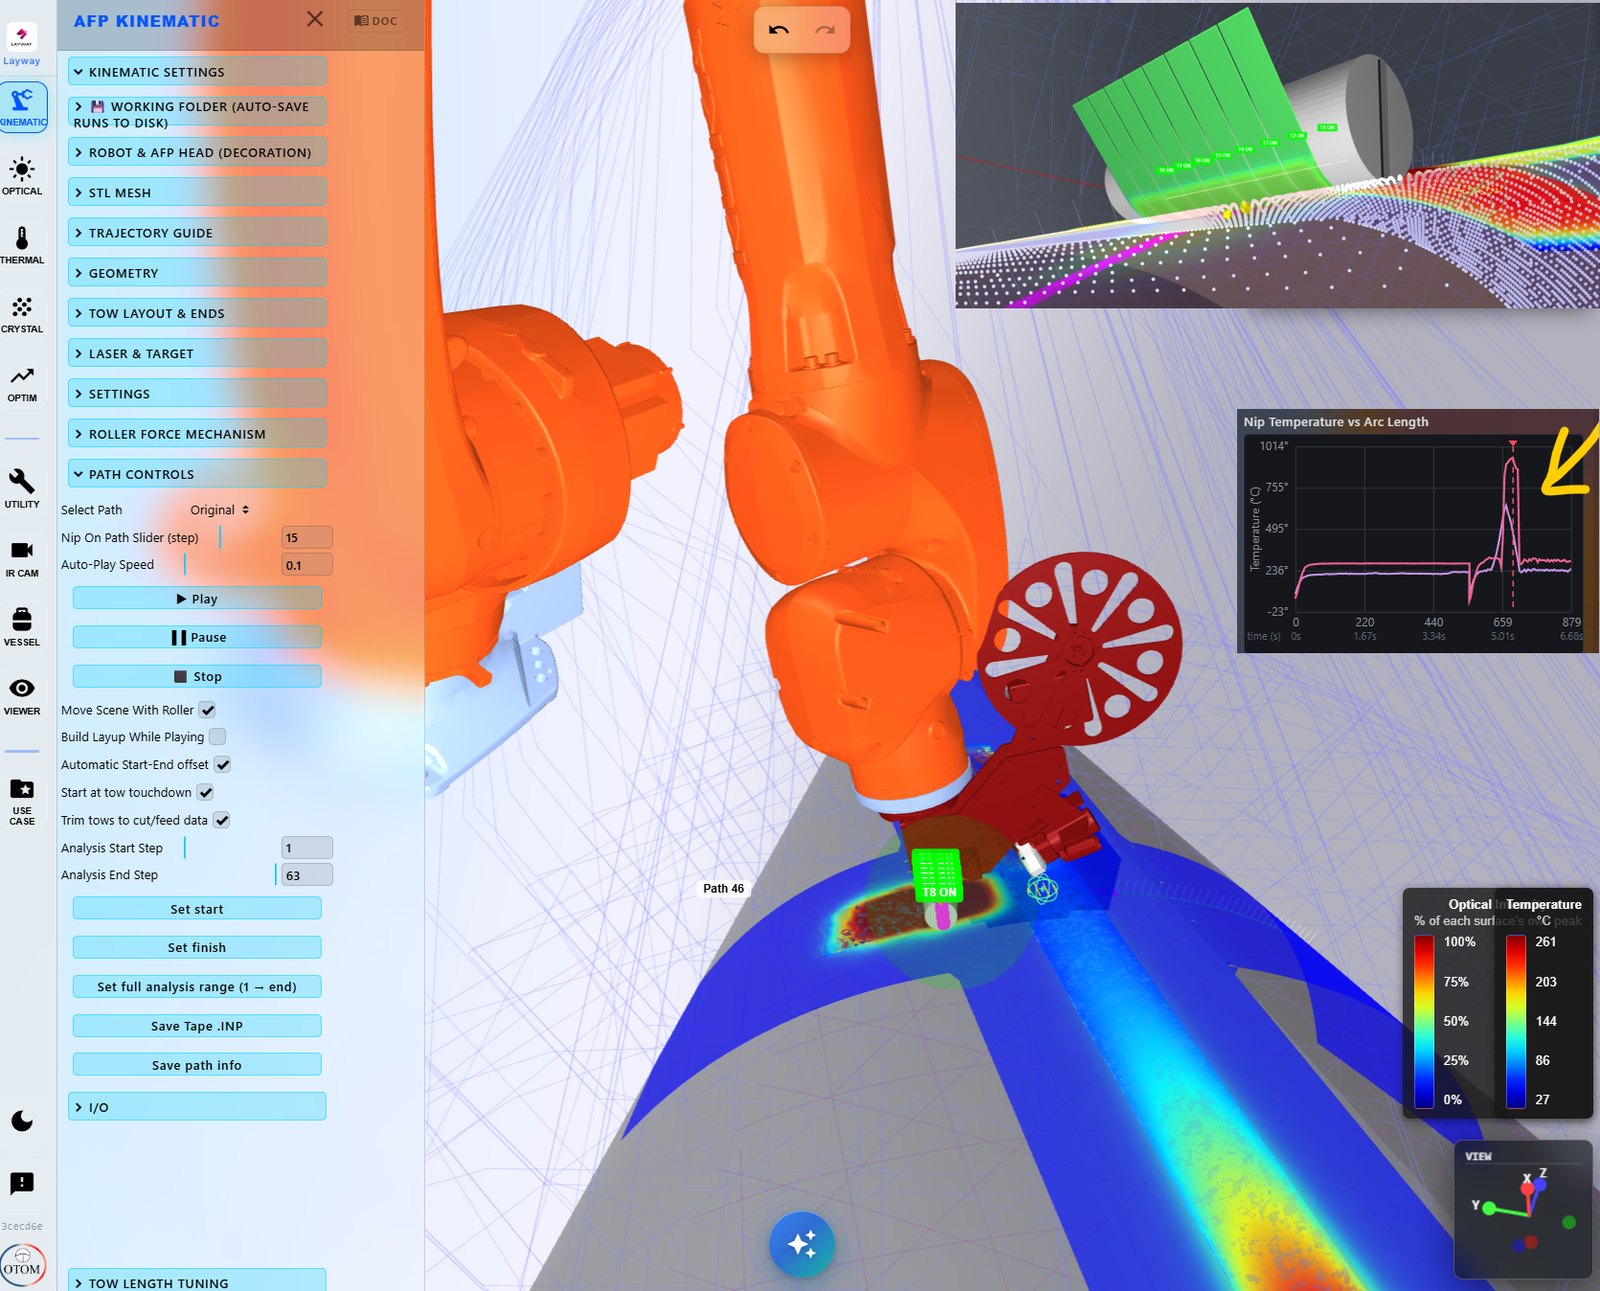This screenshot has height=1291, width=1600.
Task: Open the Optical module icon
Action: tap(22, 176)
